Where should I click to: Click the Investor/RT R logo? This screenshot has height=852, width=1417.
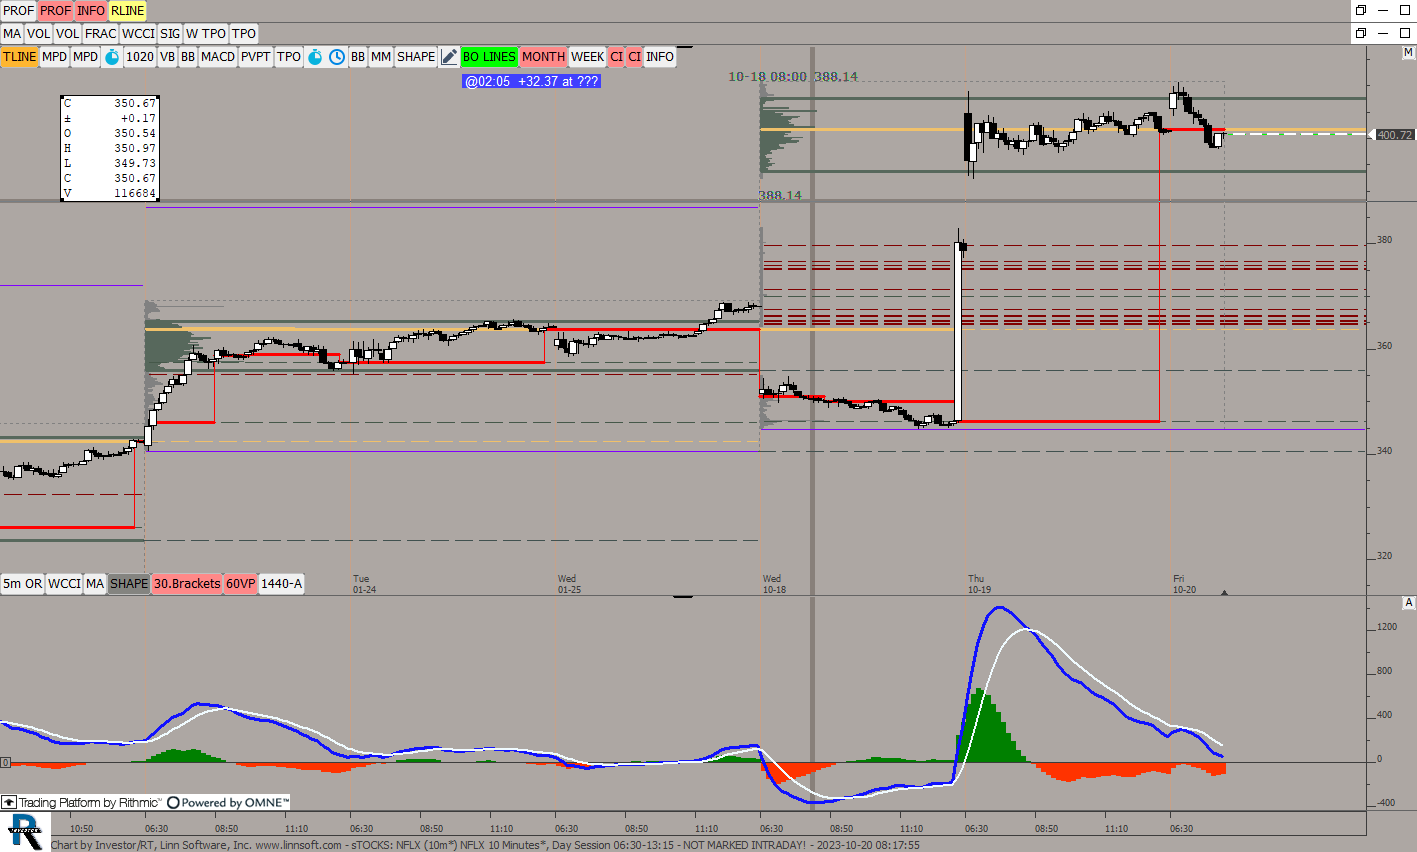click(x=25, y=831)
